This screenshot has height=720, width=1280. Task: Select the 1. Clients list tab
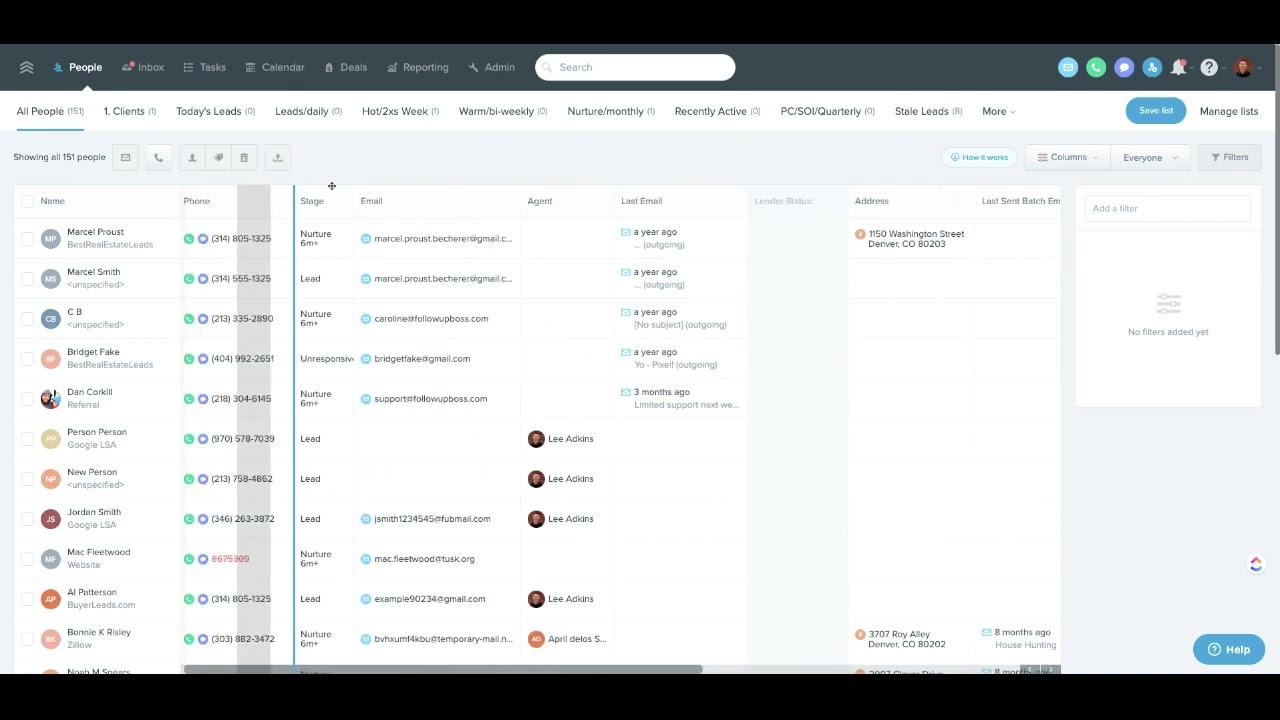pos(130,111)
